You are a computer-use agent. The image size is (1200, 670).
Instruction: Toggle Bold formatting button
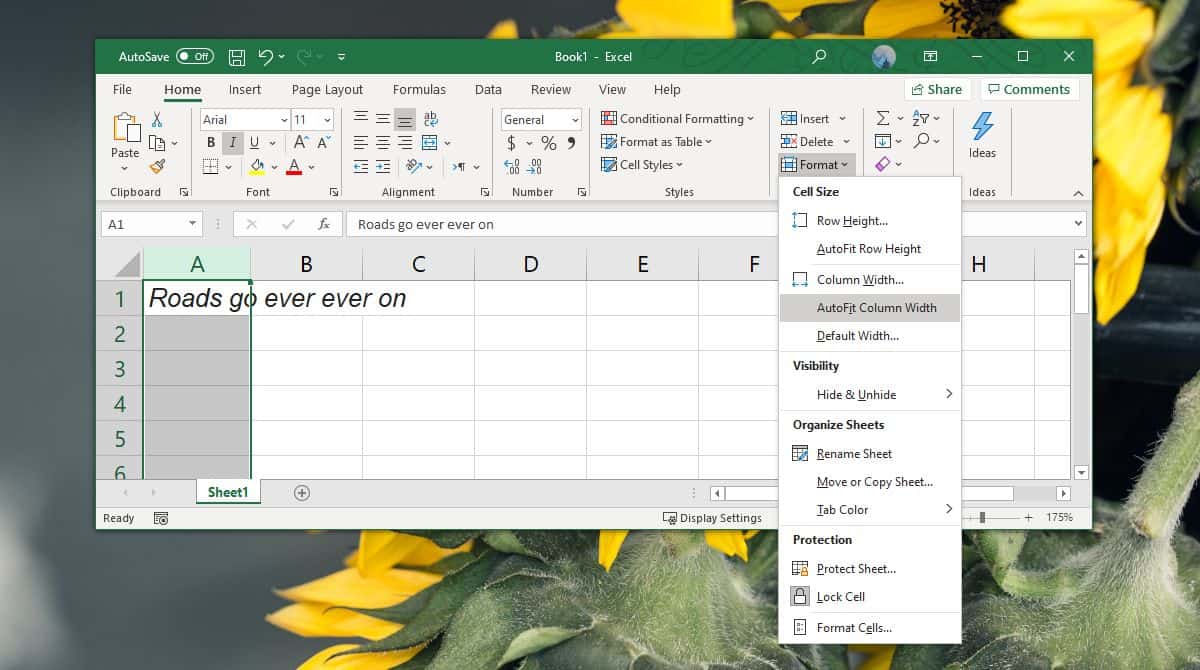[x=211, y=142]
